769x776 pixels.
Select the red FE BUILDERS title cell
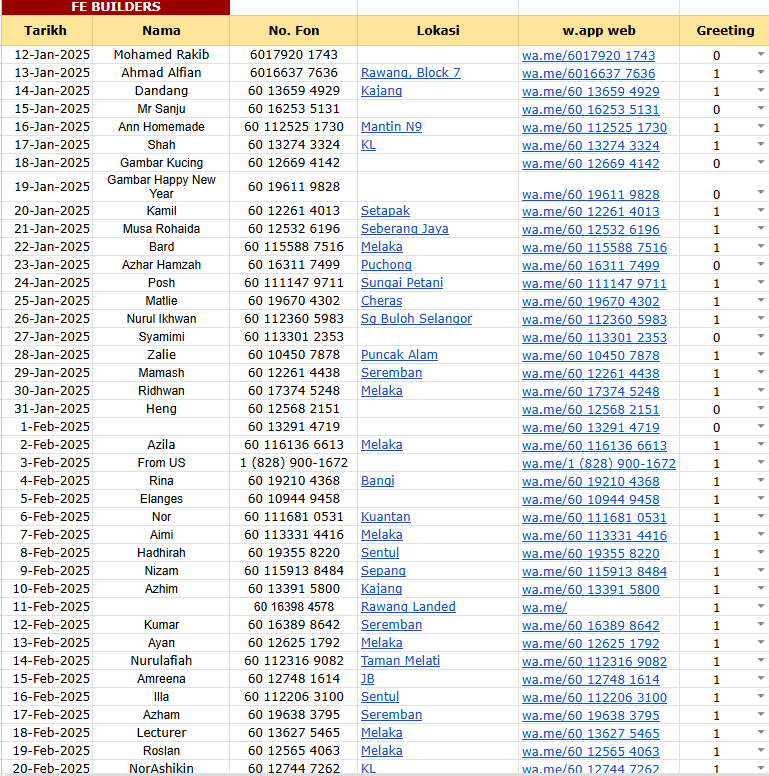click(x=115, y=7)
